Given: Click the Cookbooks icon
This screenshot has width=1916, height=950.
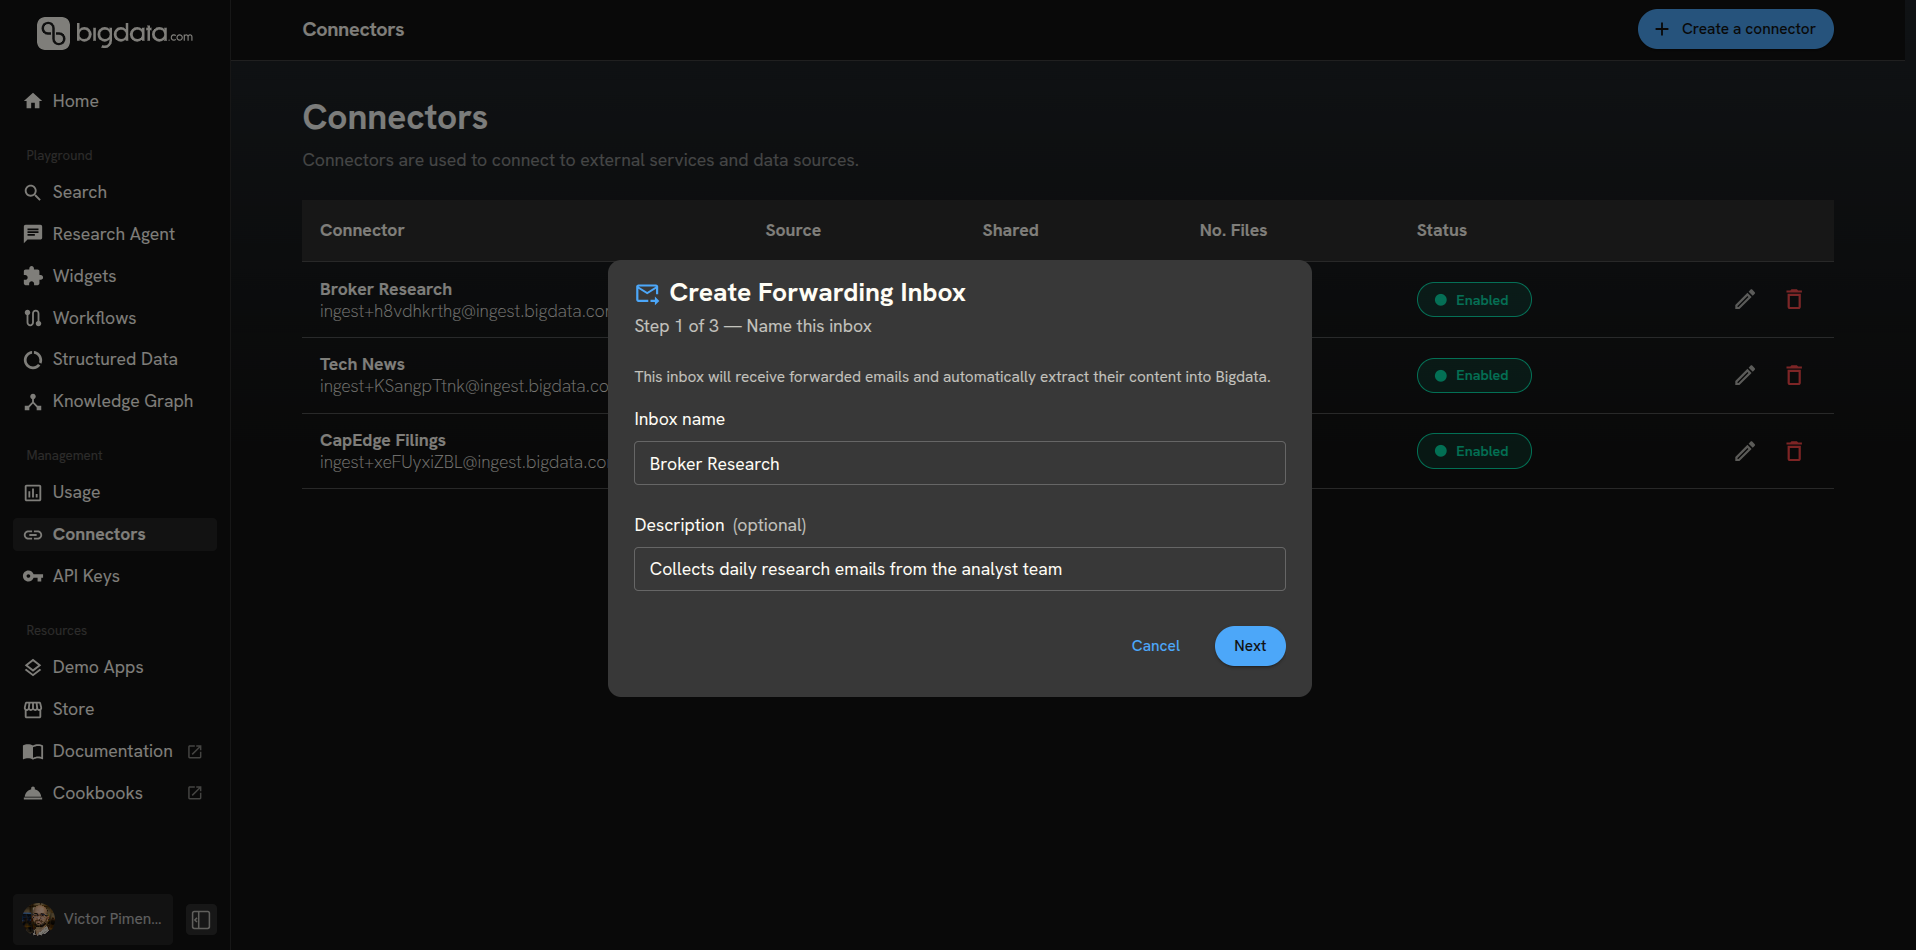Looking at the screenshot, I should [x=33, y=793].
